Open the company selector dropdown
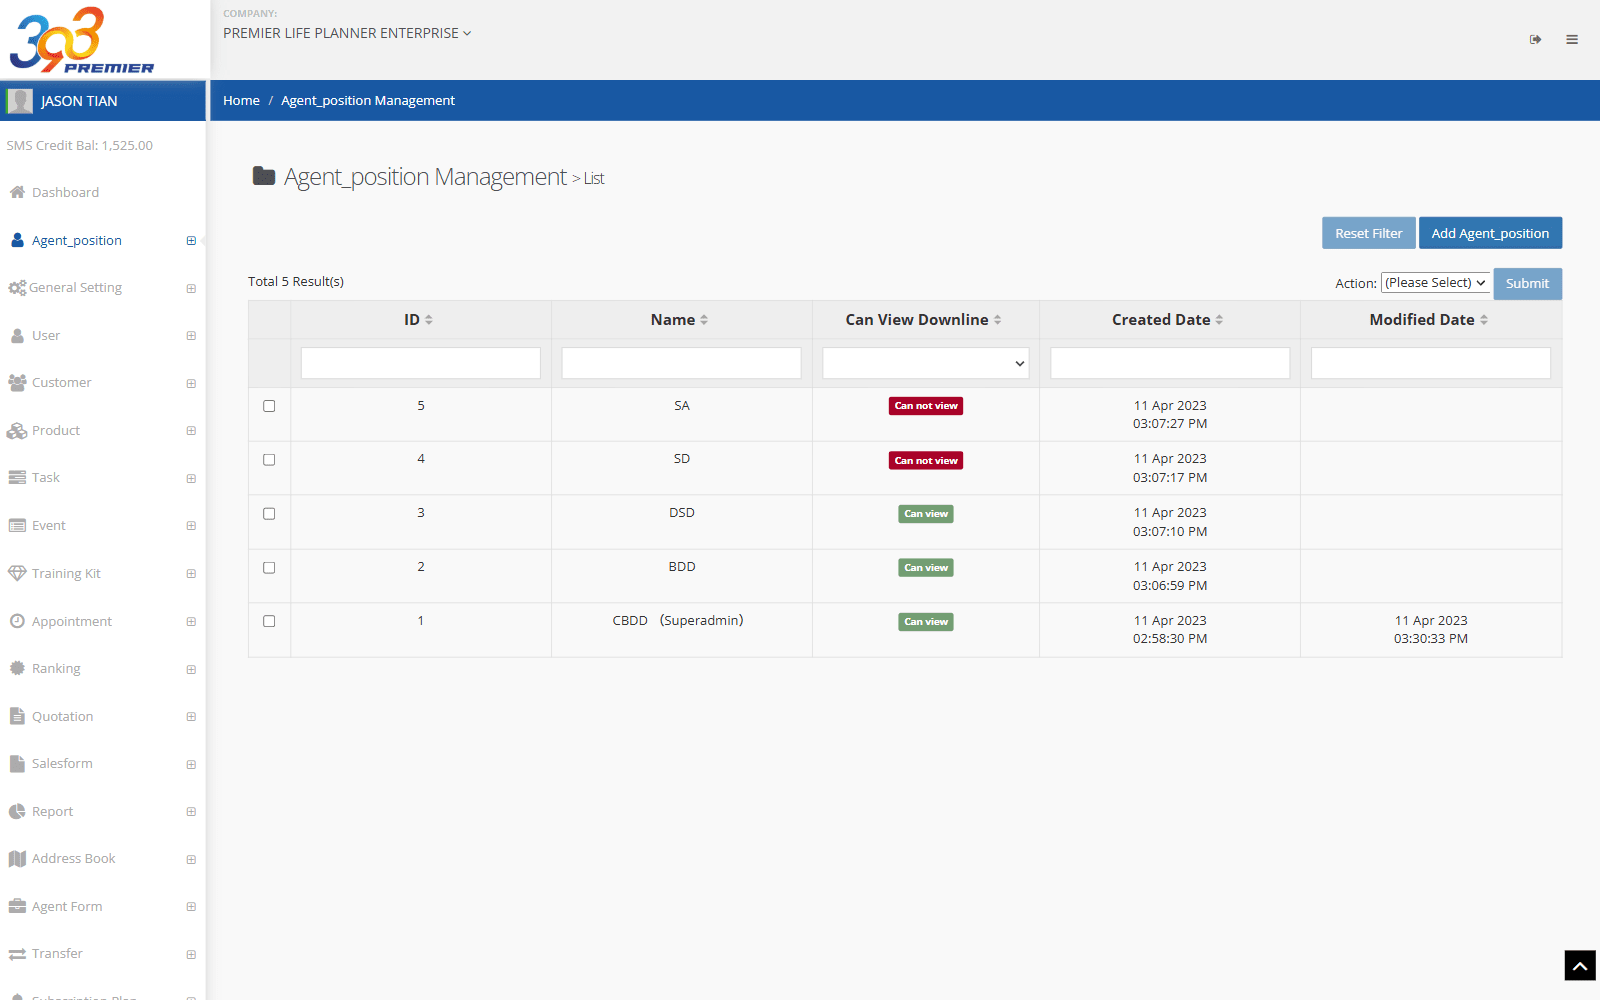1600x1000 pixels. (x=347, y=33)
